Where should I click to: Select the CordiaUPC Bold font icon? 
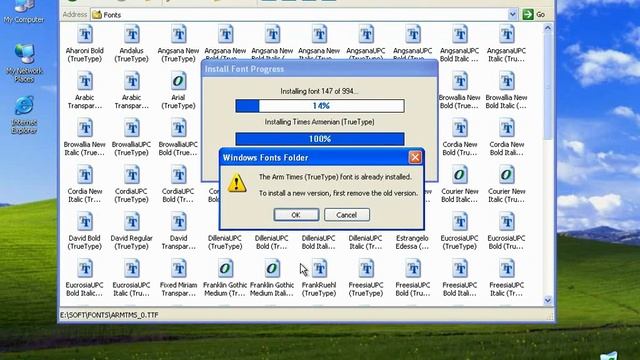178,175
